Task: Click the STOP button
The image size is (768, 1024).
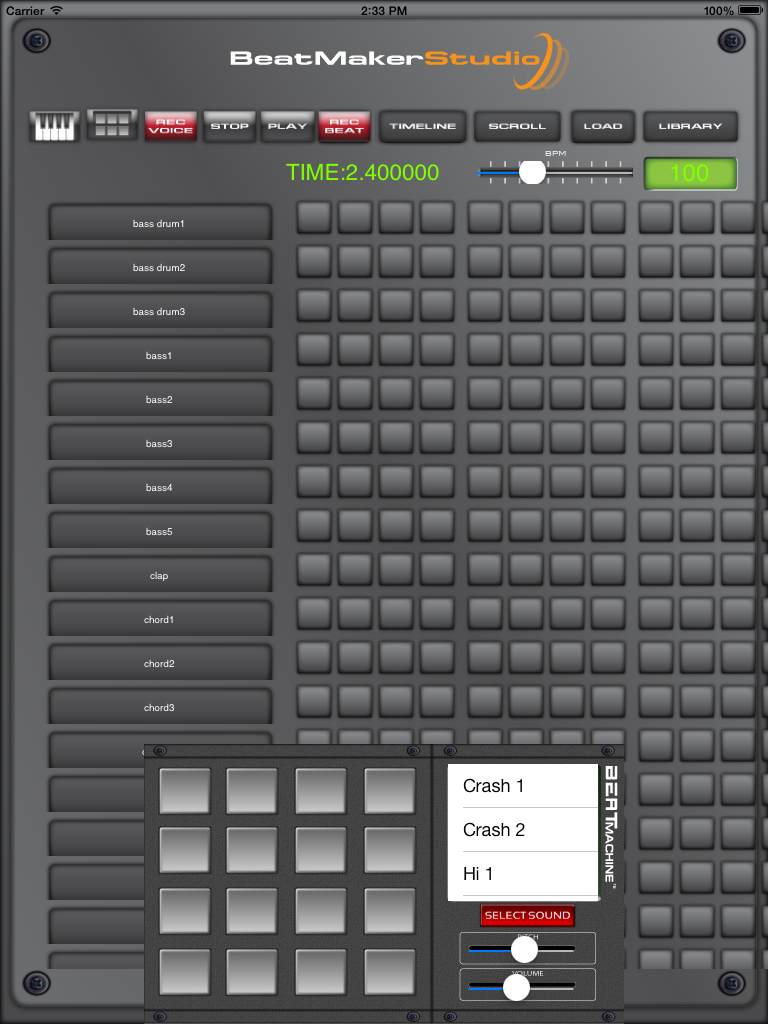Action: [229, 126]
